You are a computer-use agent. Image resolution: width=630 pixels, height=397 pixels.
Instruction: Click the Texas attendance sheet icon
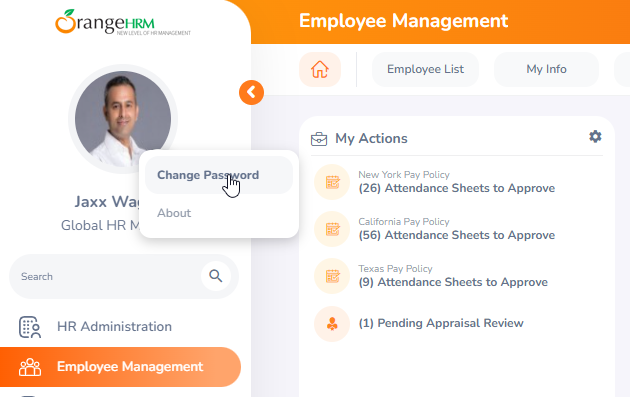click(x=332, y=276)
